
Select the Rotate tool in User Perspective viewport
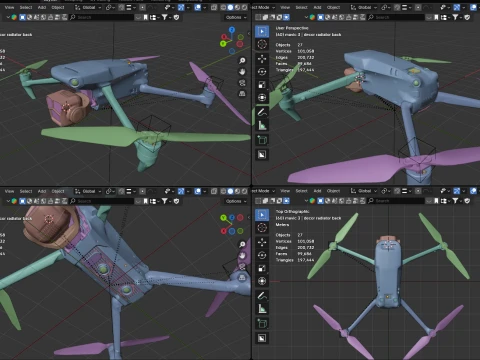pos(262,72)
